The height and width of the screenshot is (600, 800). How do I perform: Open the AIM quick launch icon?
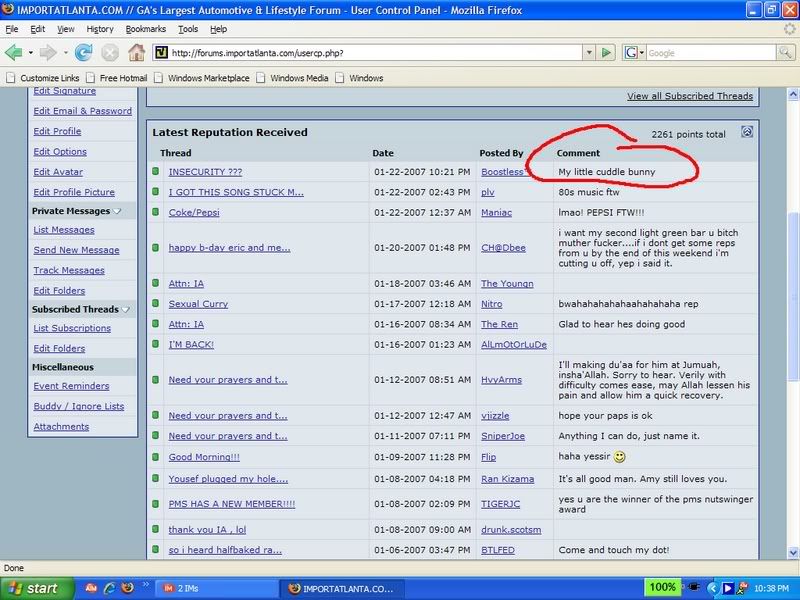coord(90,588)
